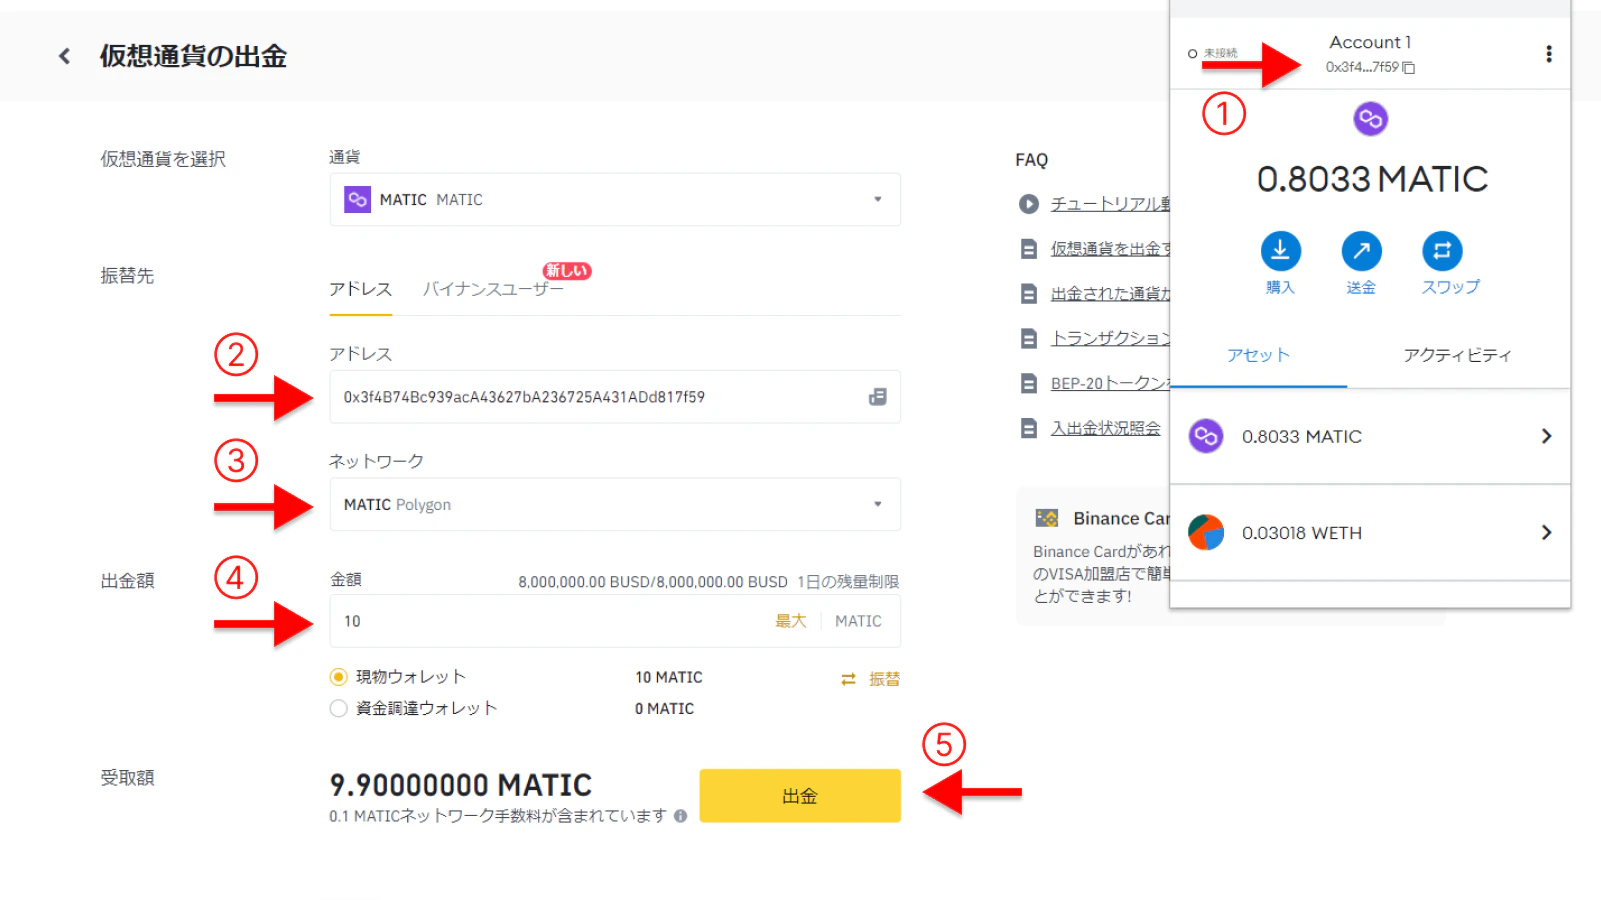
Task: Click document icon beside 入出金状況照会
Action: 1029,428
